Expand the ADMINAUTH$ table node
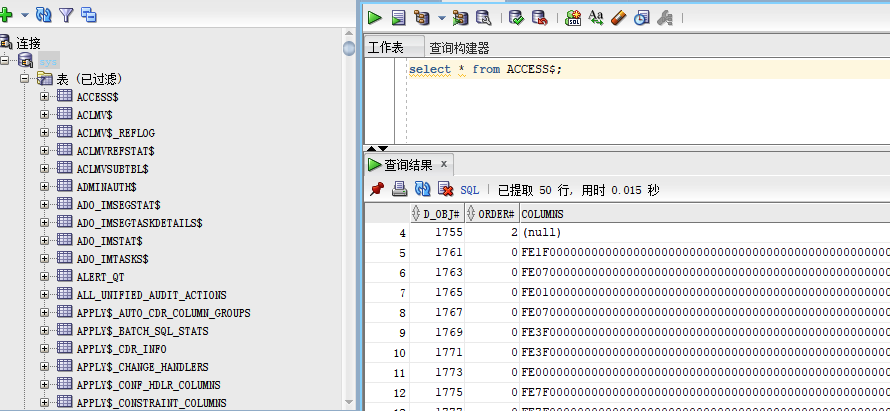 [44, 187]
